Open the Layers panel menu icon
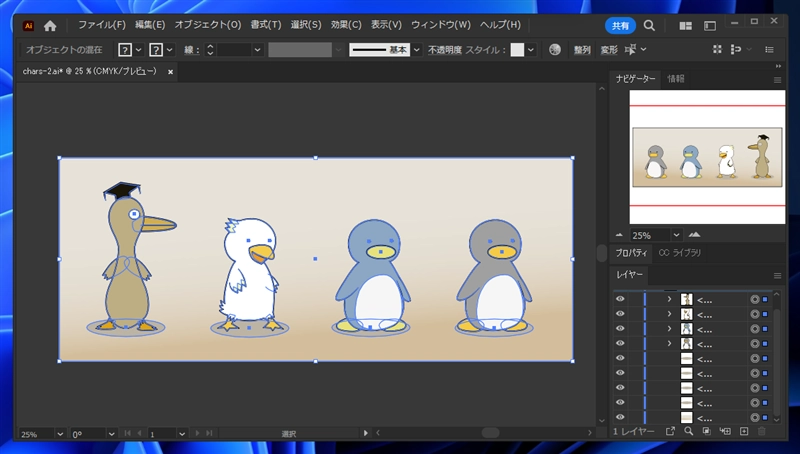Viewport: 800px width, 454px height. [x=777, y=276]
